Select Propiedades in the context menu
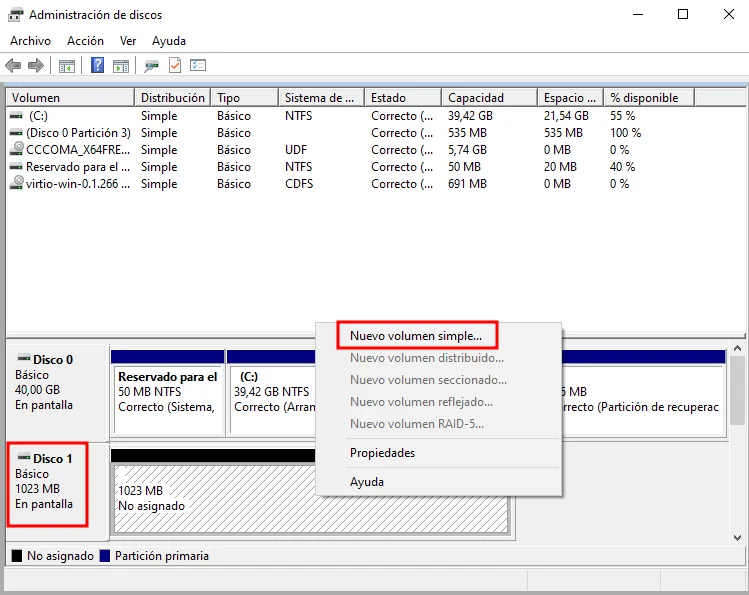Screen dimensions: 749x595 pyautogui.click(x=382, y=453)
